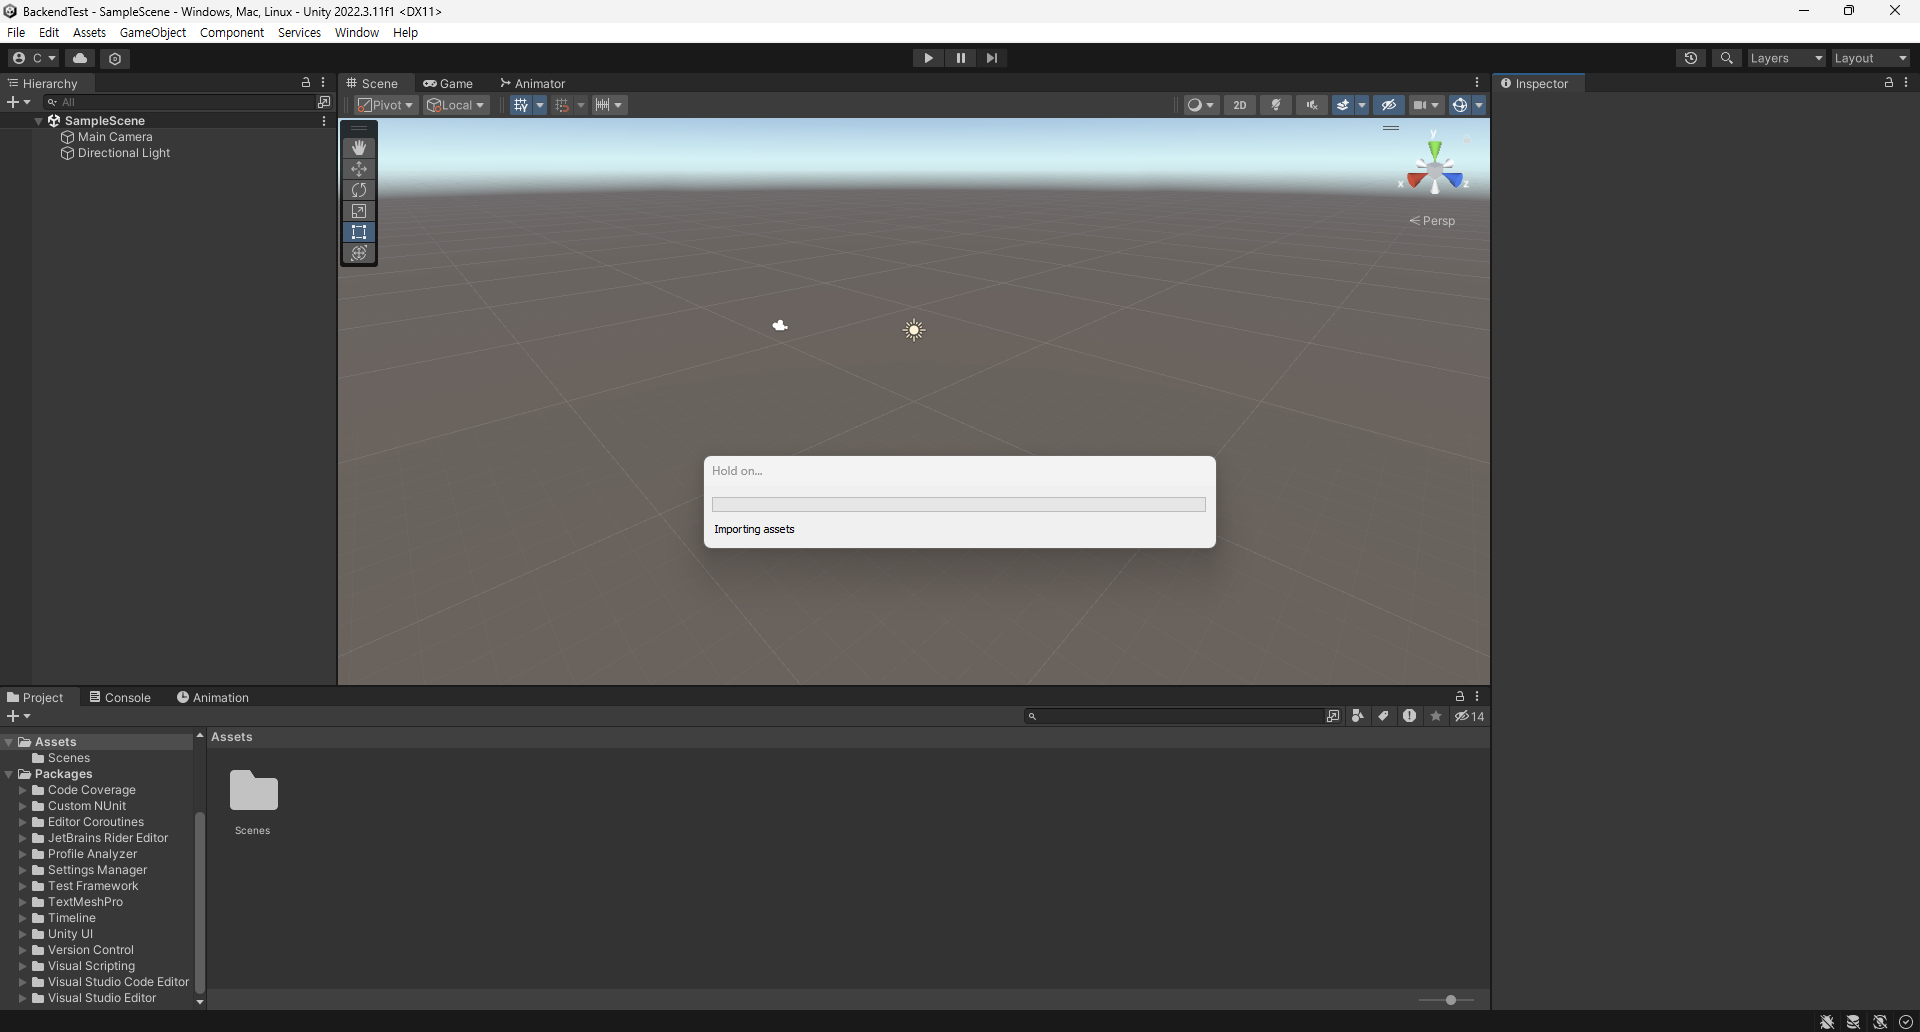Click the Main Camera gizmo in scene

(x=780, y=325)
